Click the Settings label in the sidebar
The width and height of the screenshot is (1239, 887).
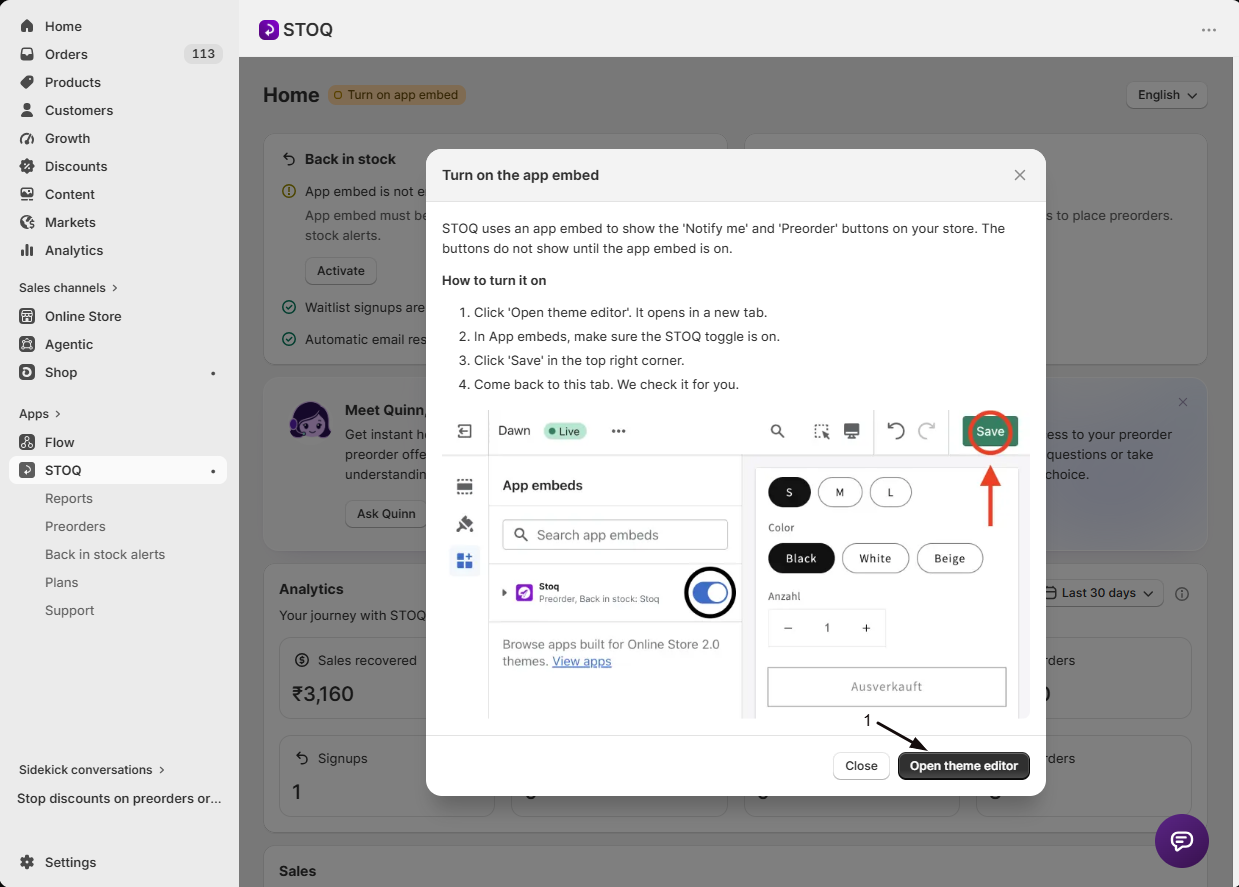(71, 862)
